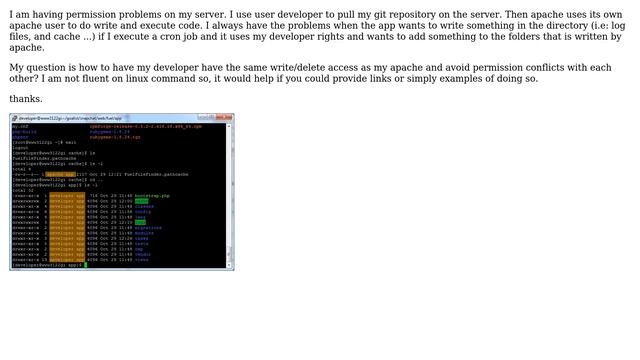
Task: Click the PuTTY icon in terminal title bar
Action: tap(15, 118)
